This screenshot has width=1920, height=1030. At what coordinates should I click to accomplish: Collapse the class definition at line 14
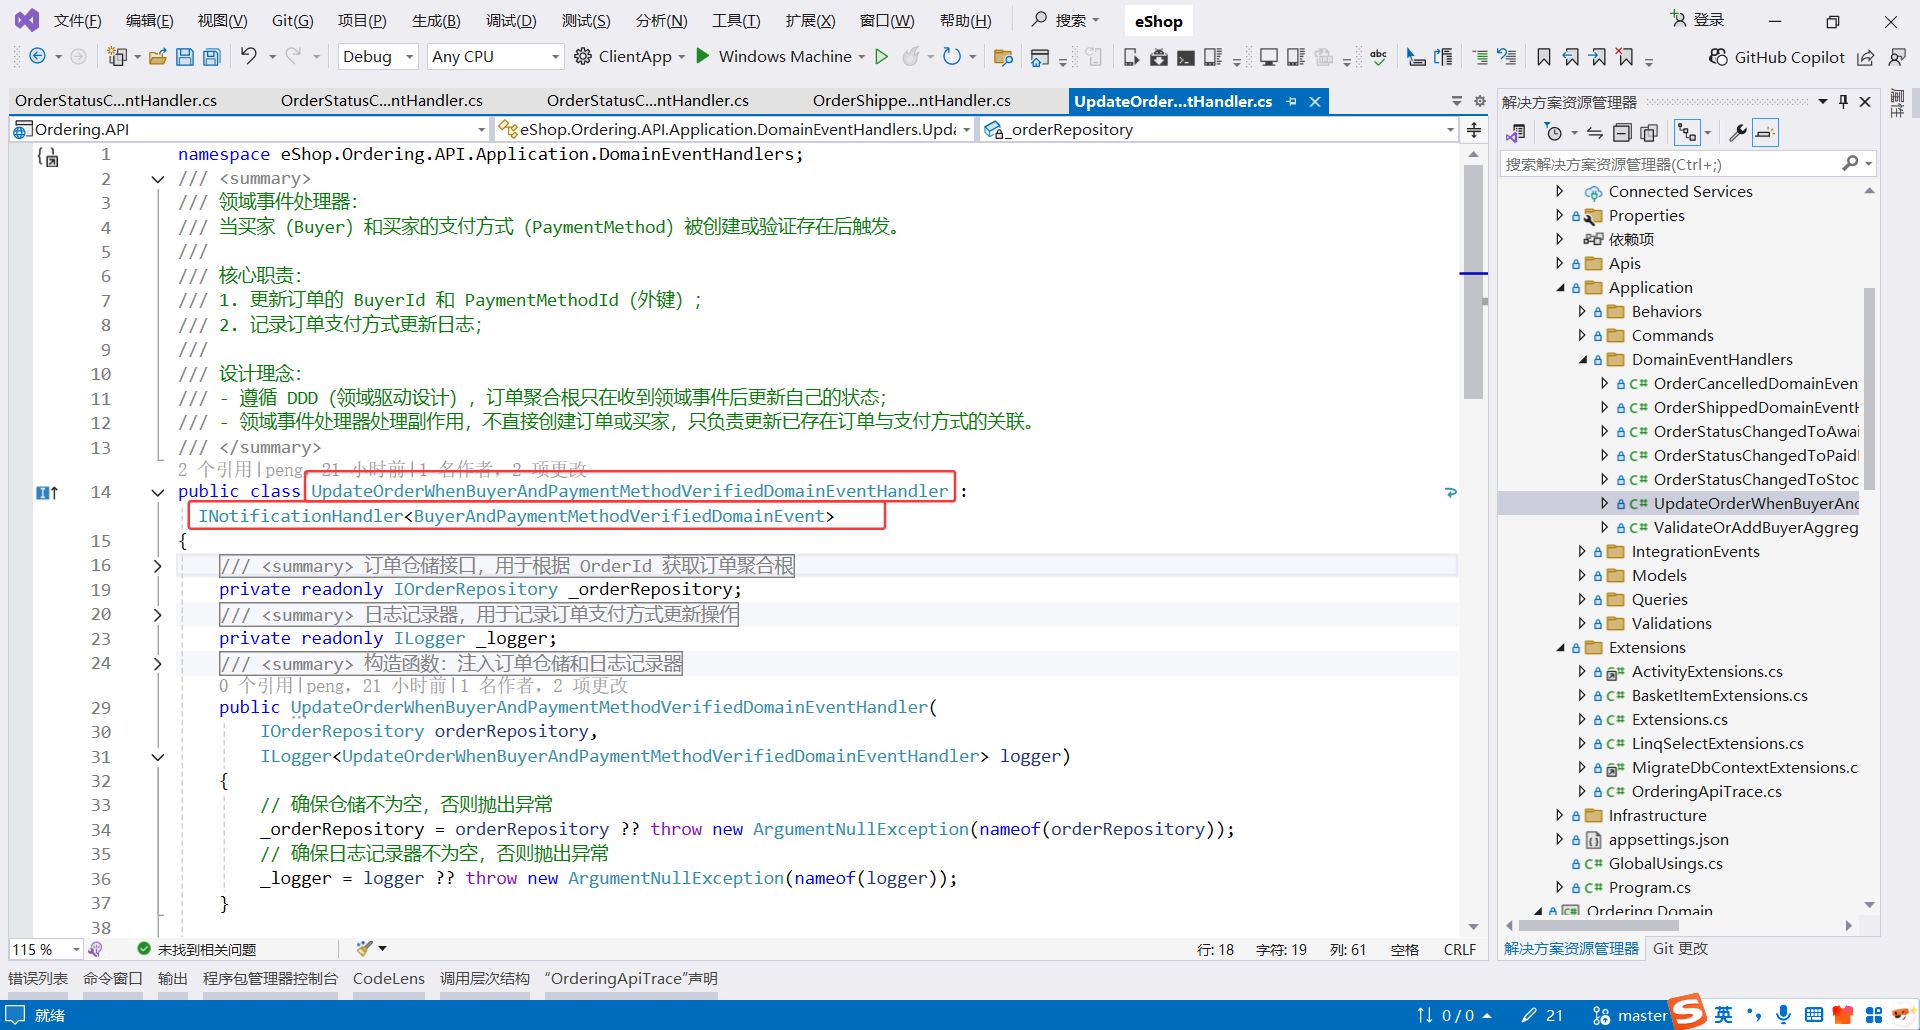pos(157,492)
